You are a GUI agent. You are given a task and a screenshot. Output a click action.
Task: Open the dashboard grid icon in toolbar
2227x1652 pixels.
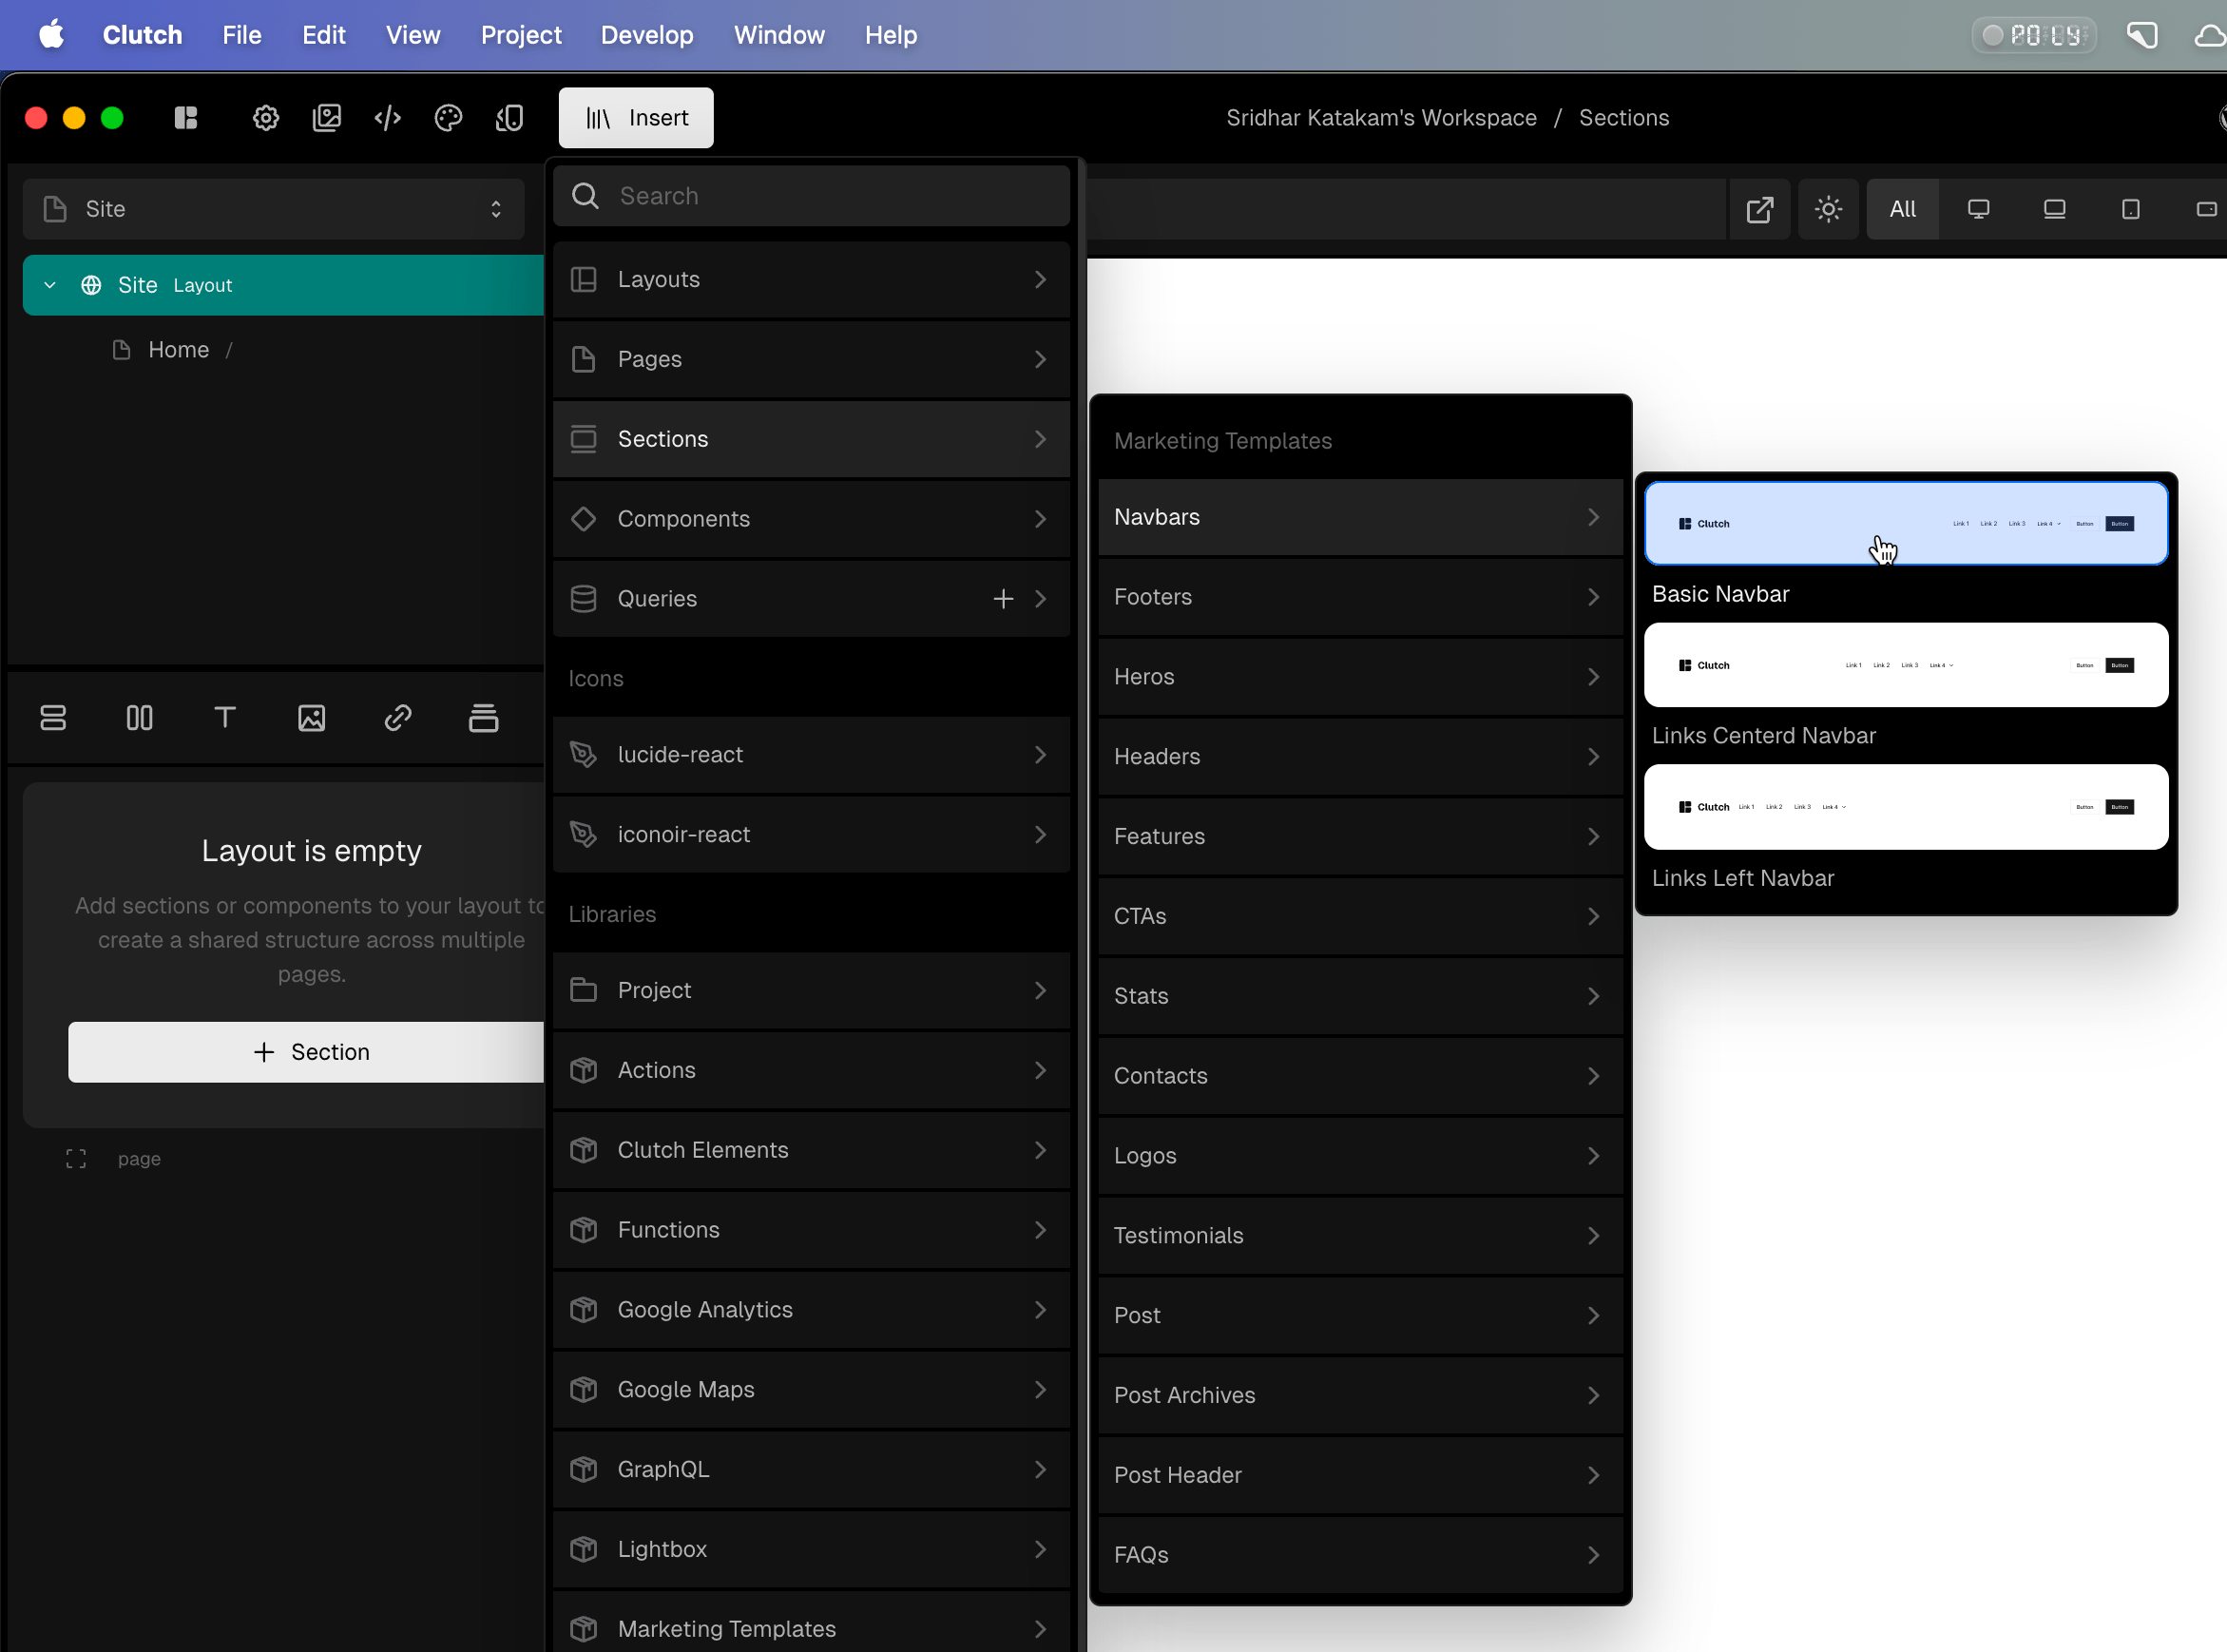point(186,118)
